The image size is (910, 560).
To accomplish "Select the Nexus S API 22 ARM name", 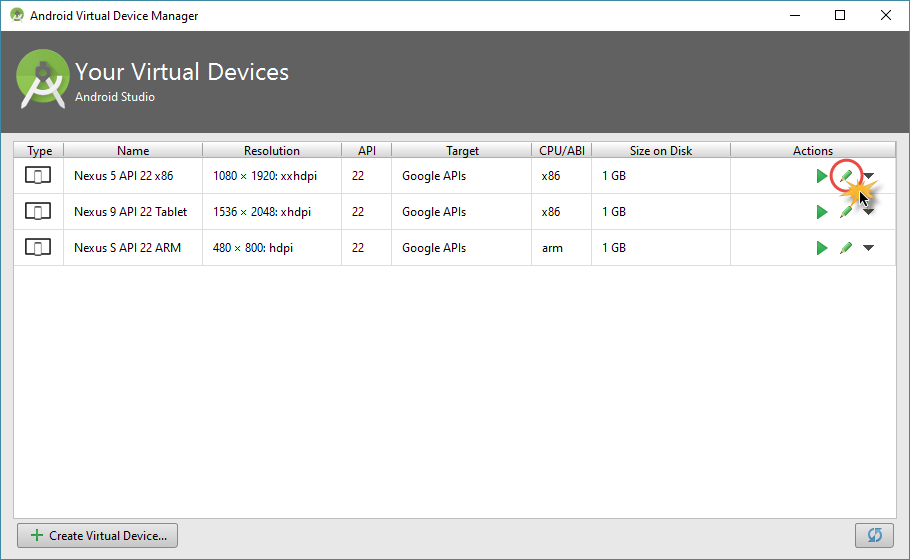I will pos(127,248).
